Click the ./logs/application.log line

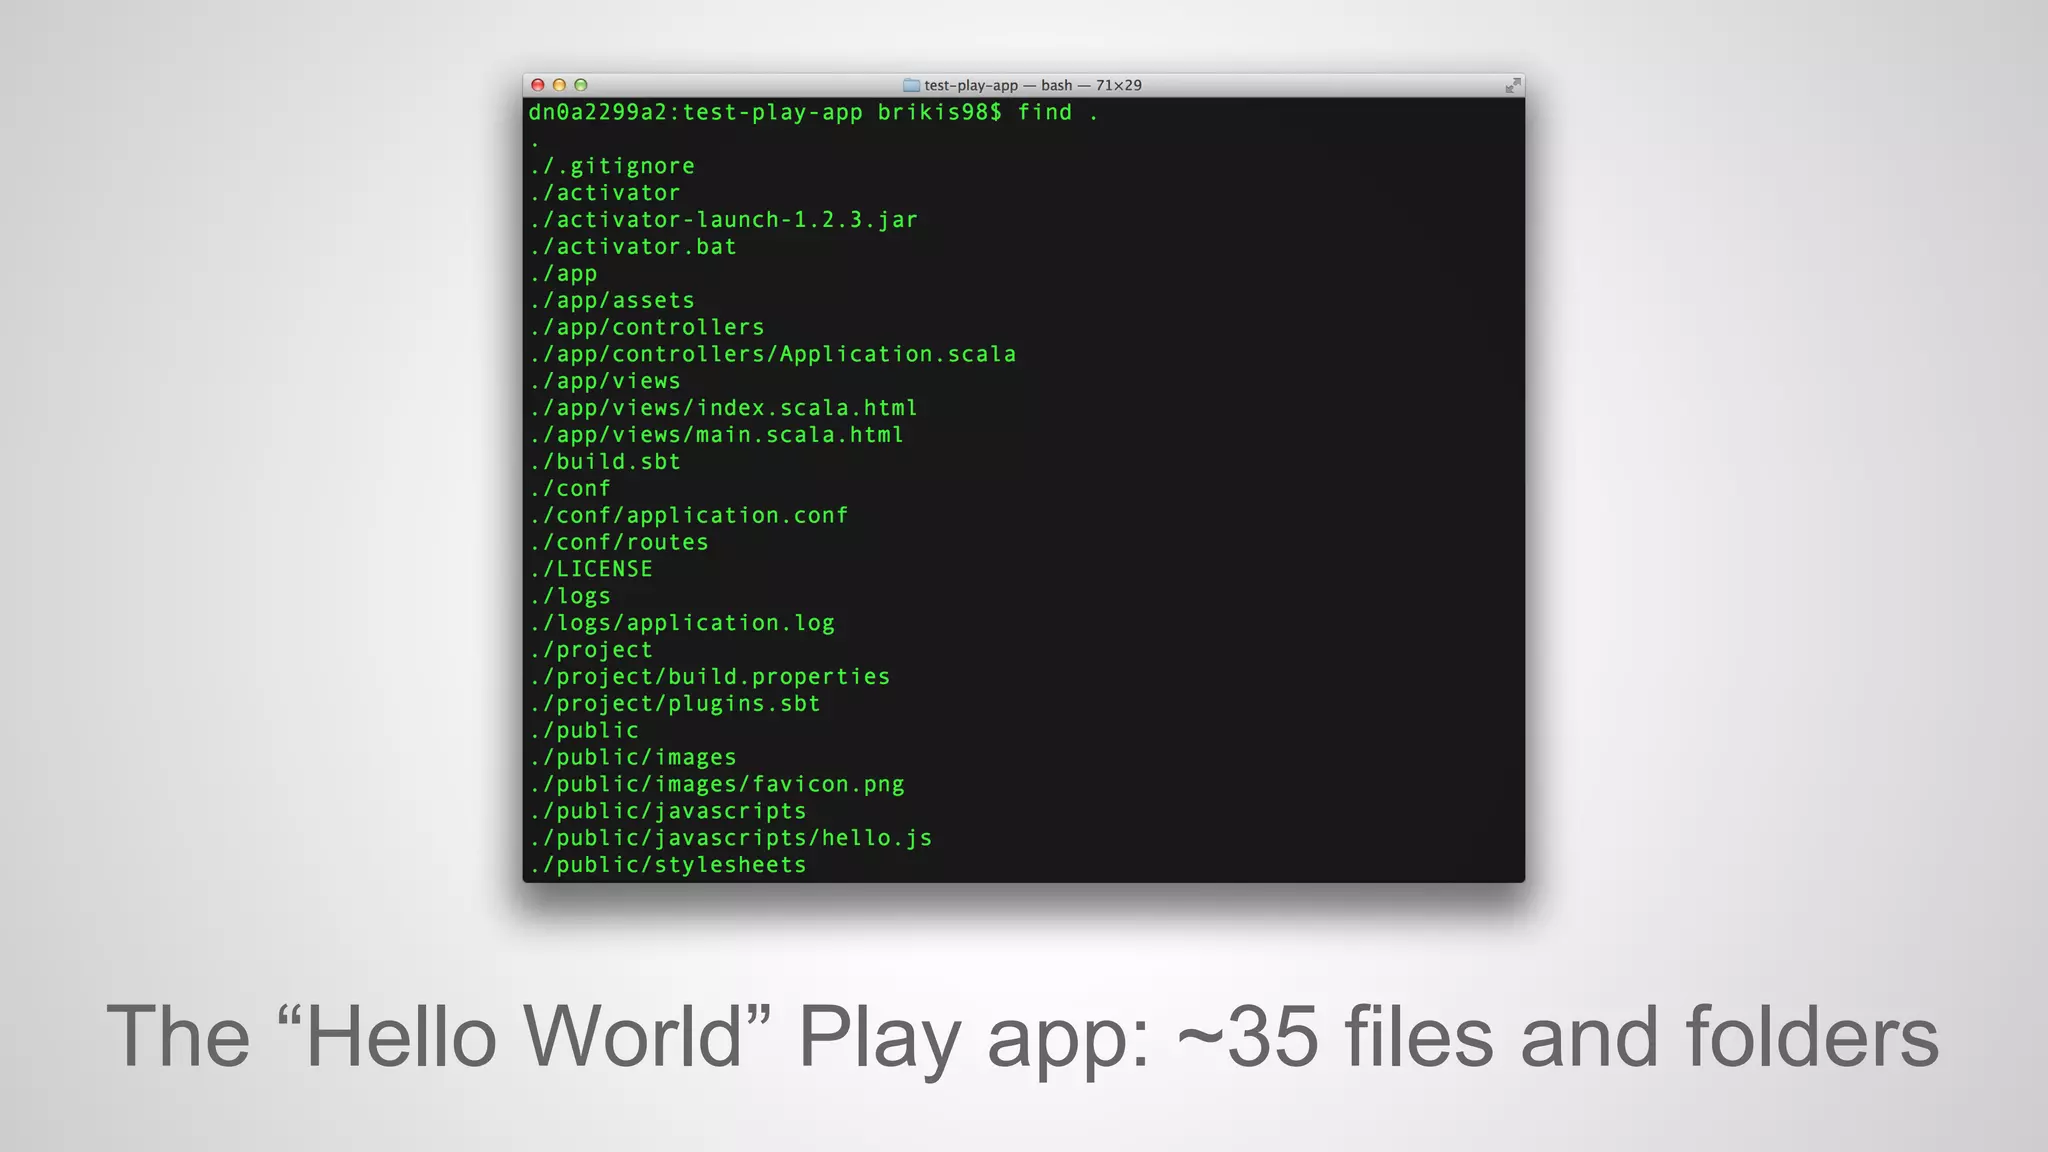click(x=682, y=623)
